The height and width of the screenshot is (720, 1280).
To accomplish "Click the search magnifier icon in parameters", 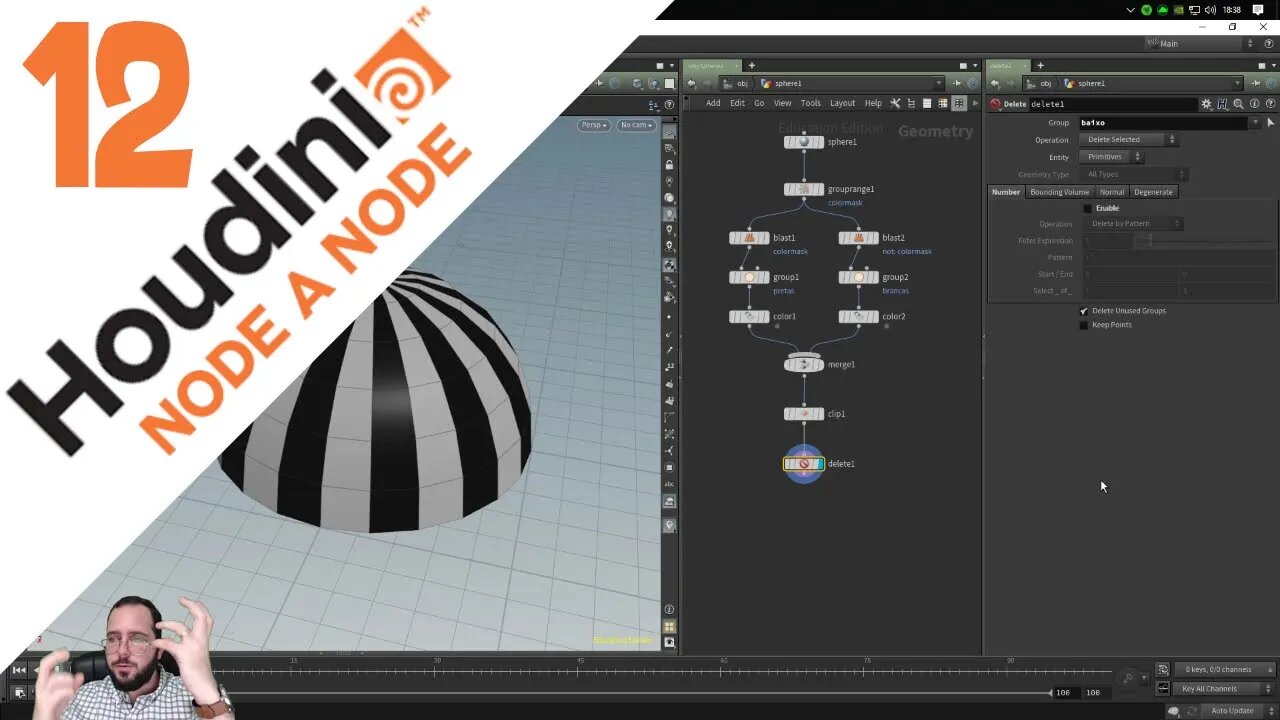I will (x=1239, y=104).
